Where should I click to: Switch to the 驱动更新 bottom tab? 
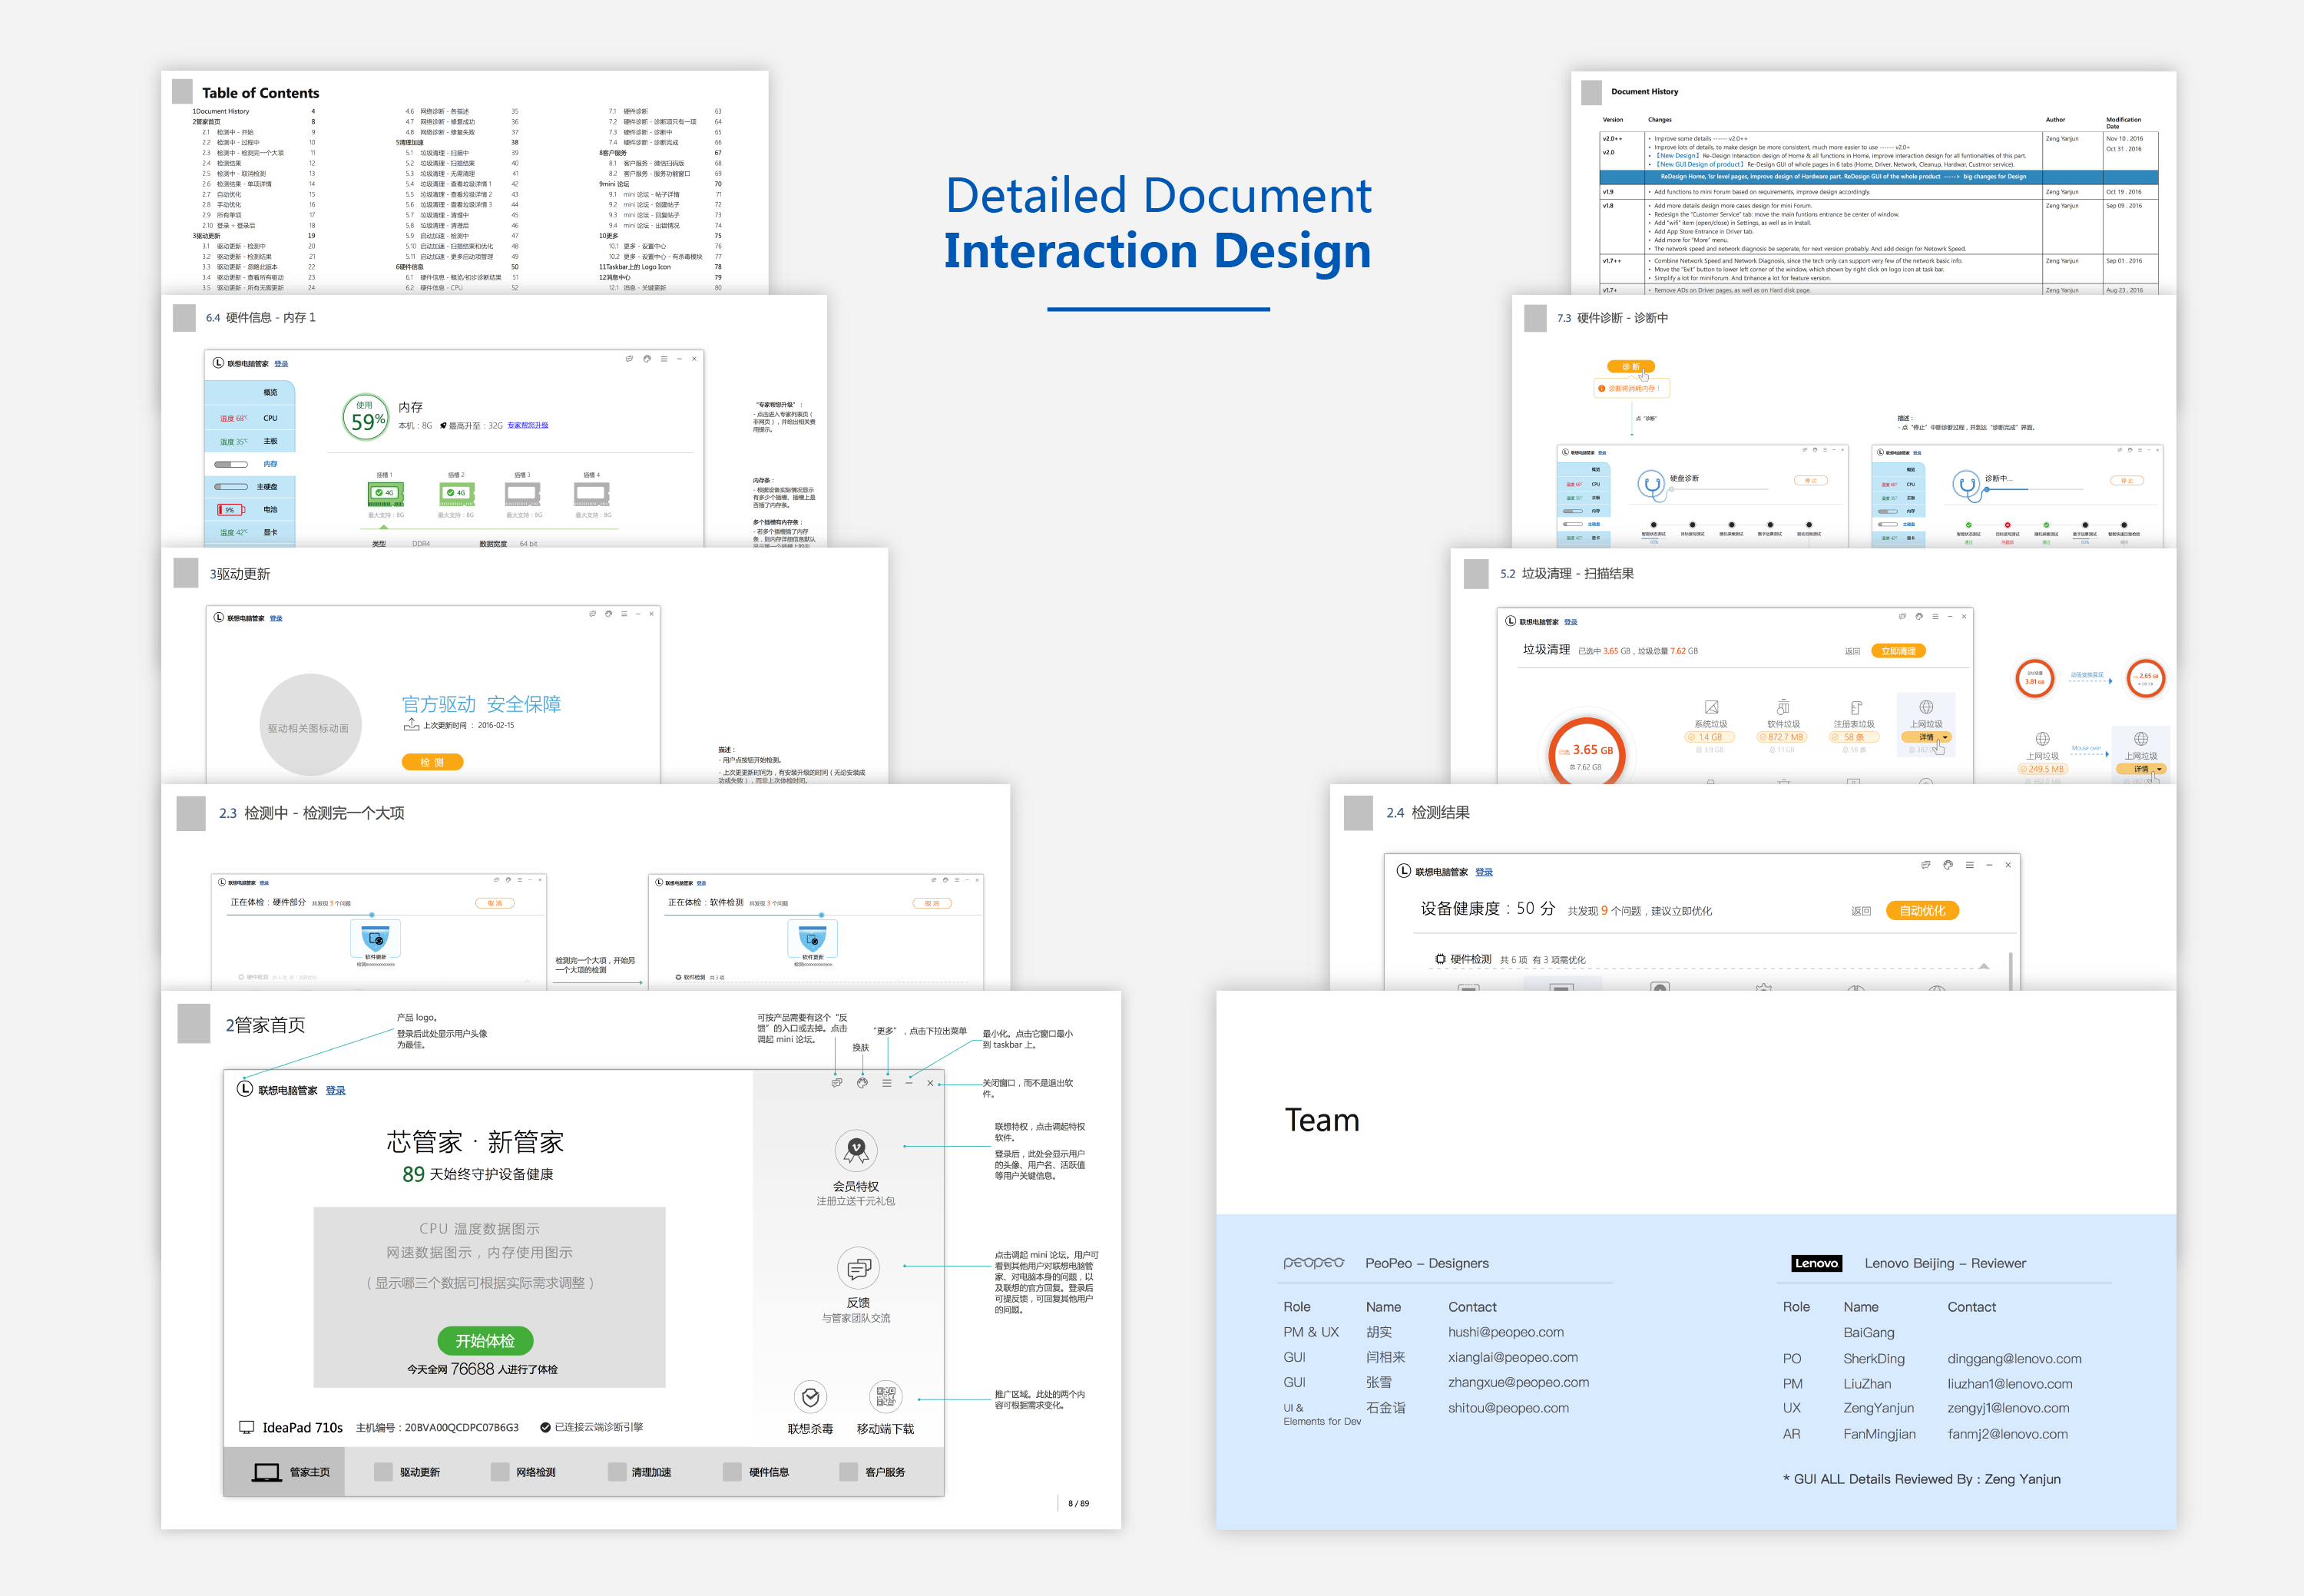(x=409, y=1472)
